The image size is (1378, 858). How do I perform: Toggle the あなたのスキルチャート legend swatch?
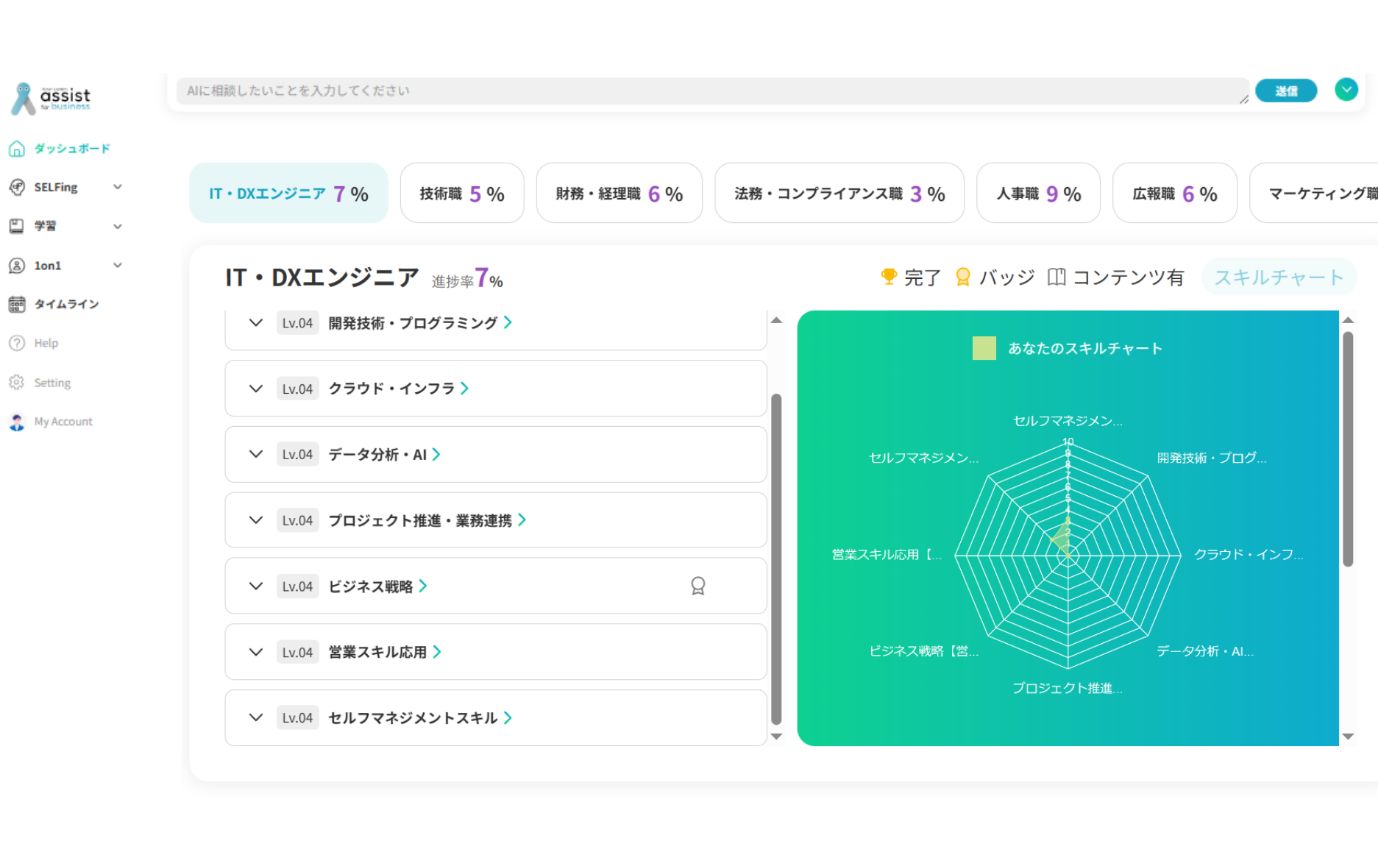984,349
